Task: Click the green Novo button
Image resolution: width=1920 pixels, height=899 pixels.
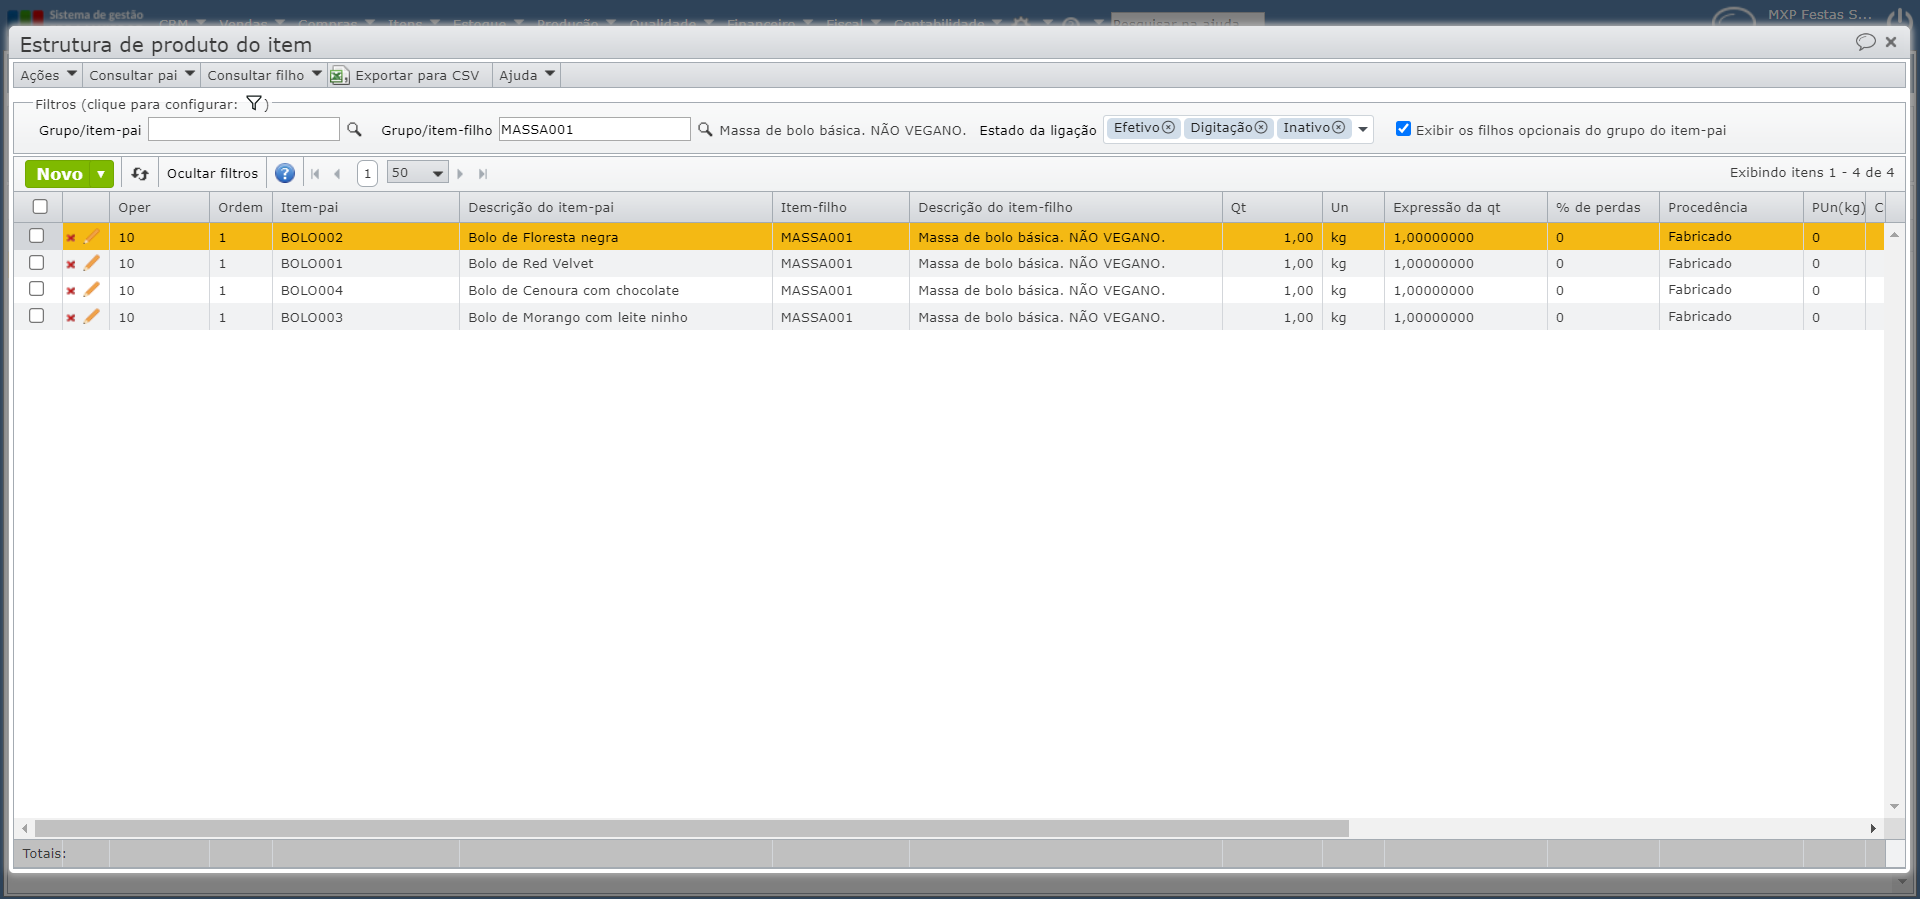Action: [59, 174]
